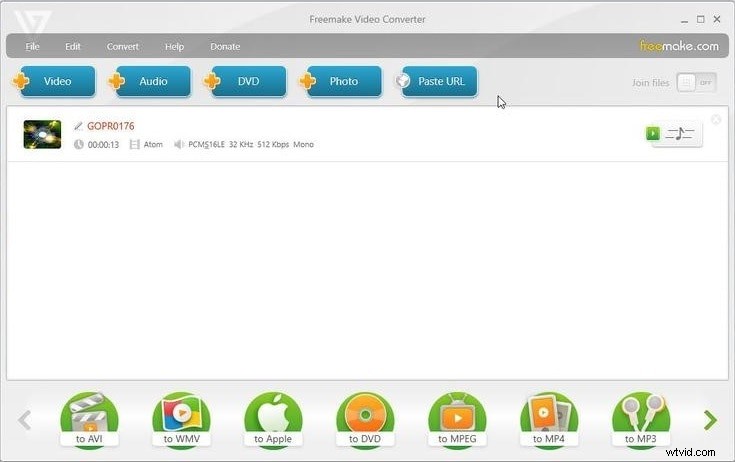Play GOPR0176 with green play icon
735x462 pixels.
[x=652, y=134]
